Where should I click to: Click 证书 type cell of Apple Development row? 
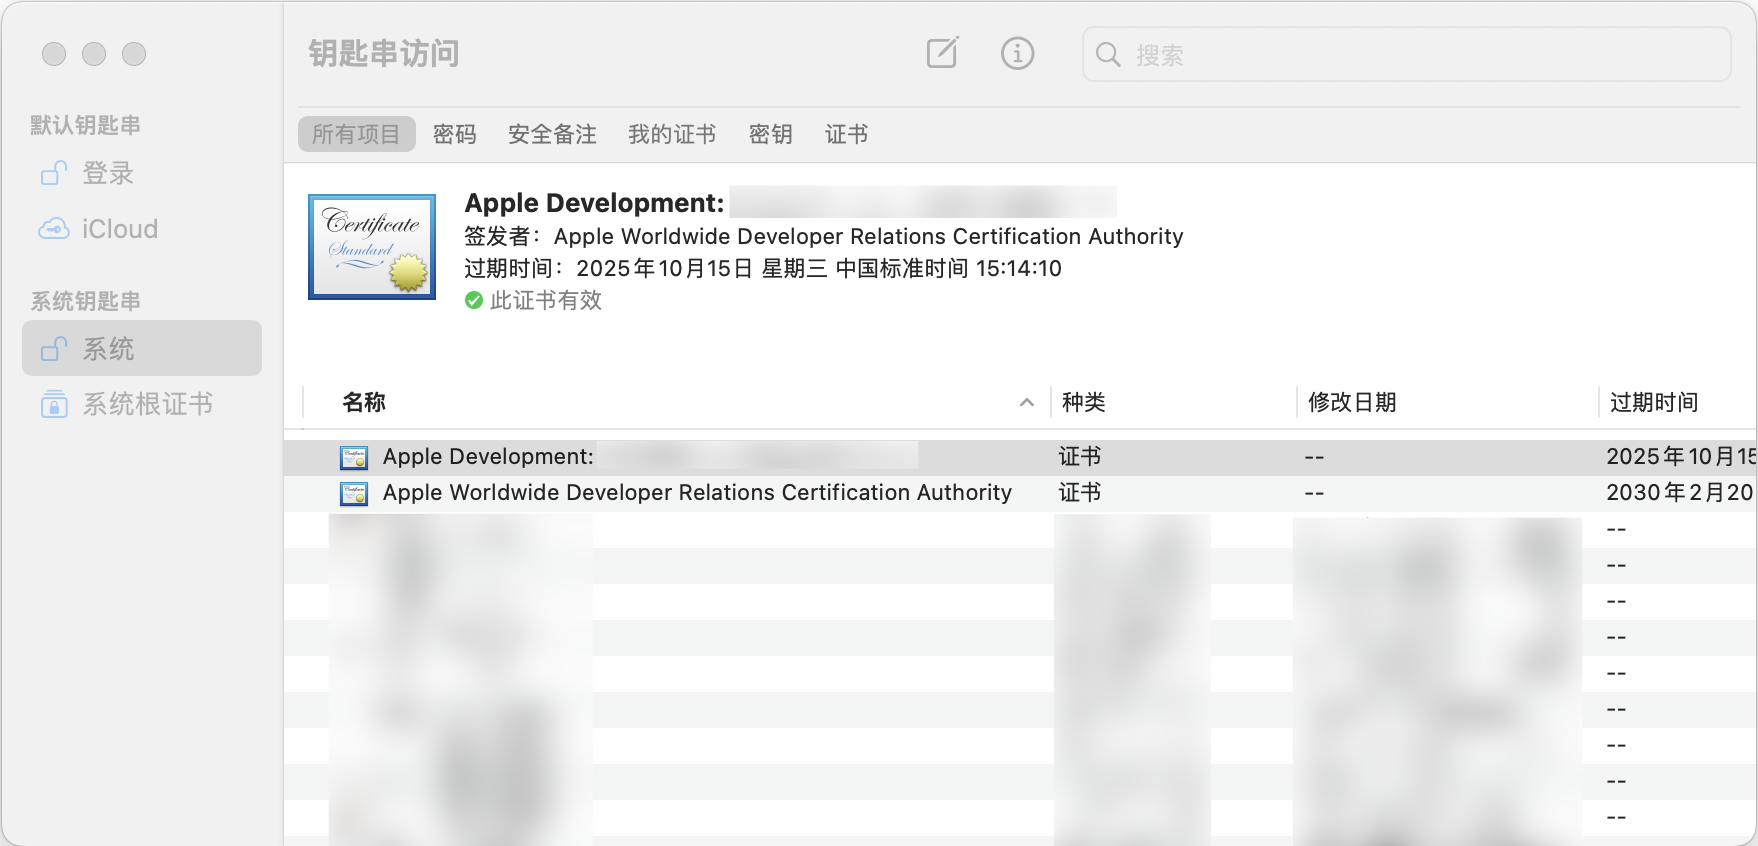click(x=1080, y=457)
